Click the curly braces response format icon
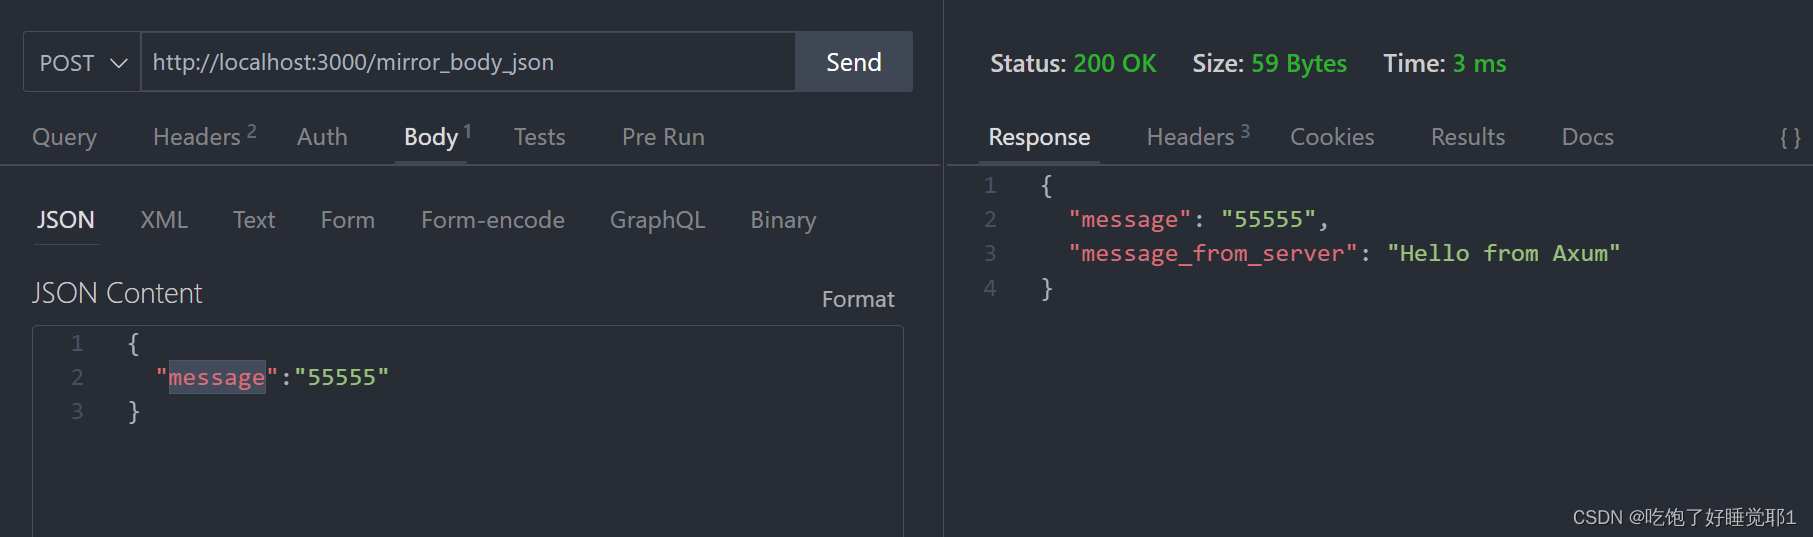Image resolution: width=1813 pixels, height=537 pixels. 1790,138
